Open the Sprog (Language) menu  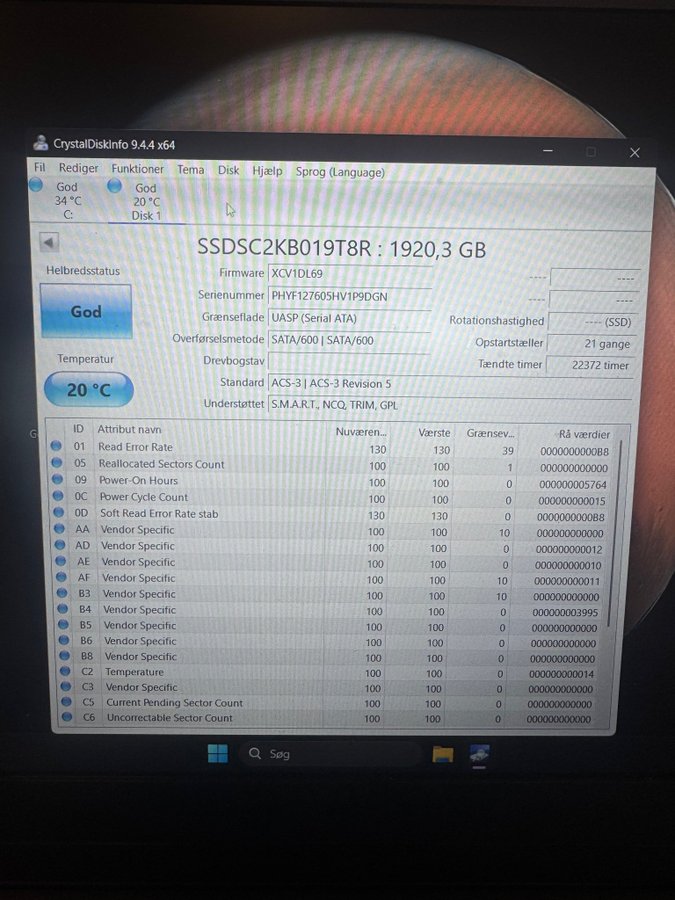coord(339,172)
